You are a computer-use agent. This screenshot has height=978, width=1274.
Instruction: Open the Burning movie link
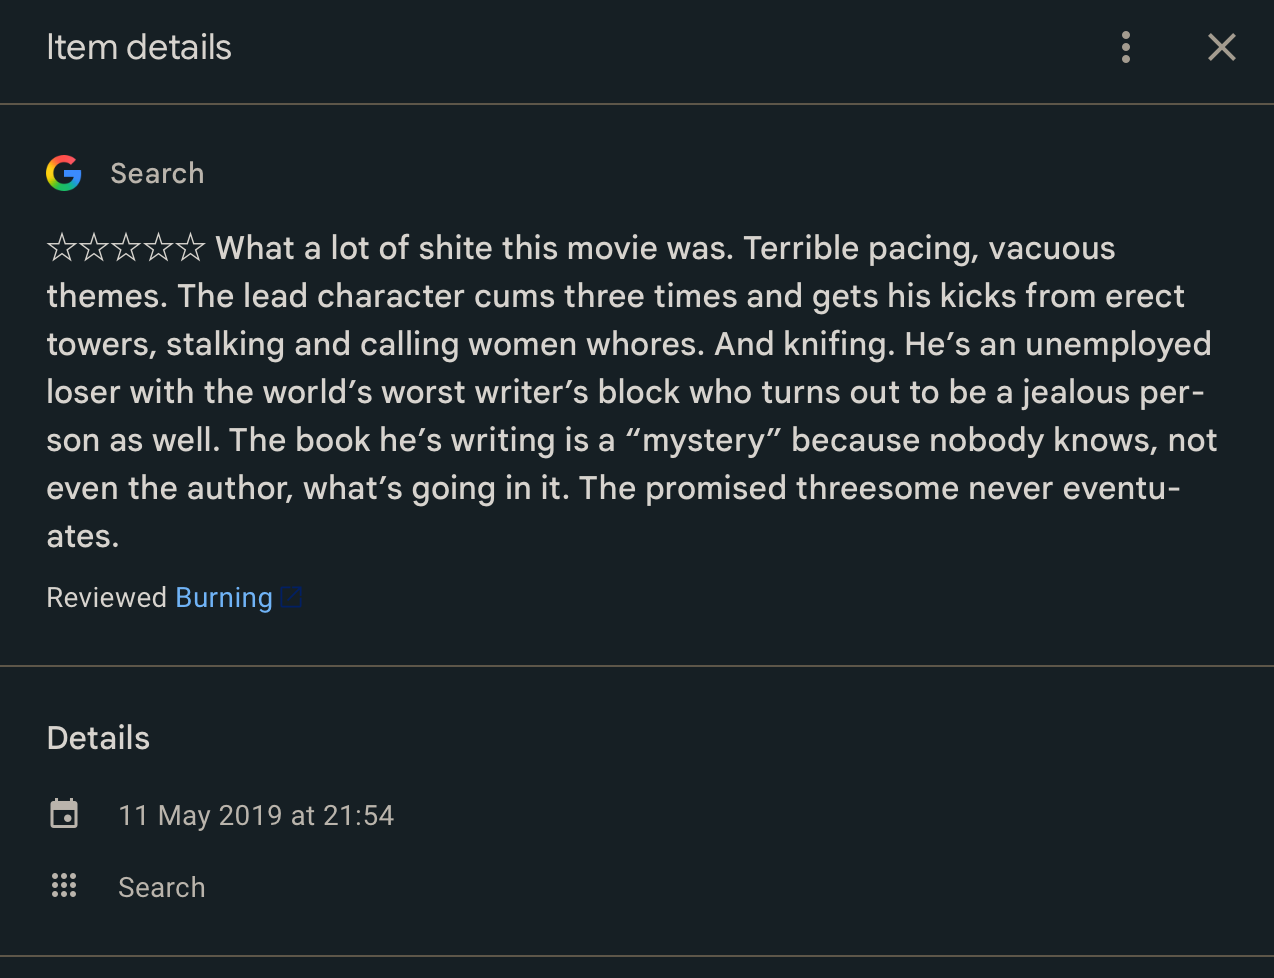tap(224, 597)
